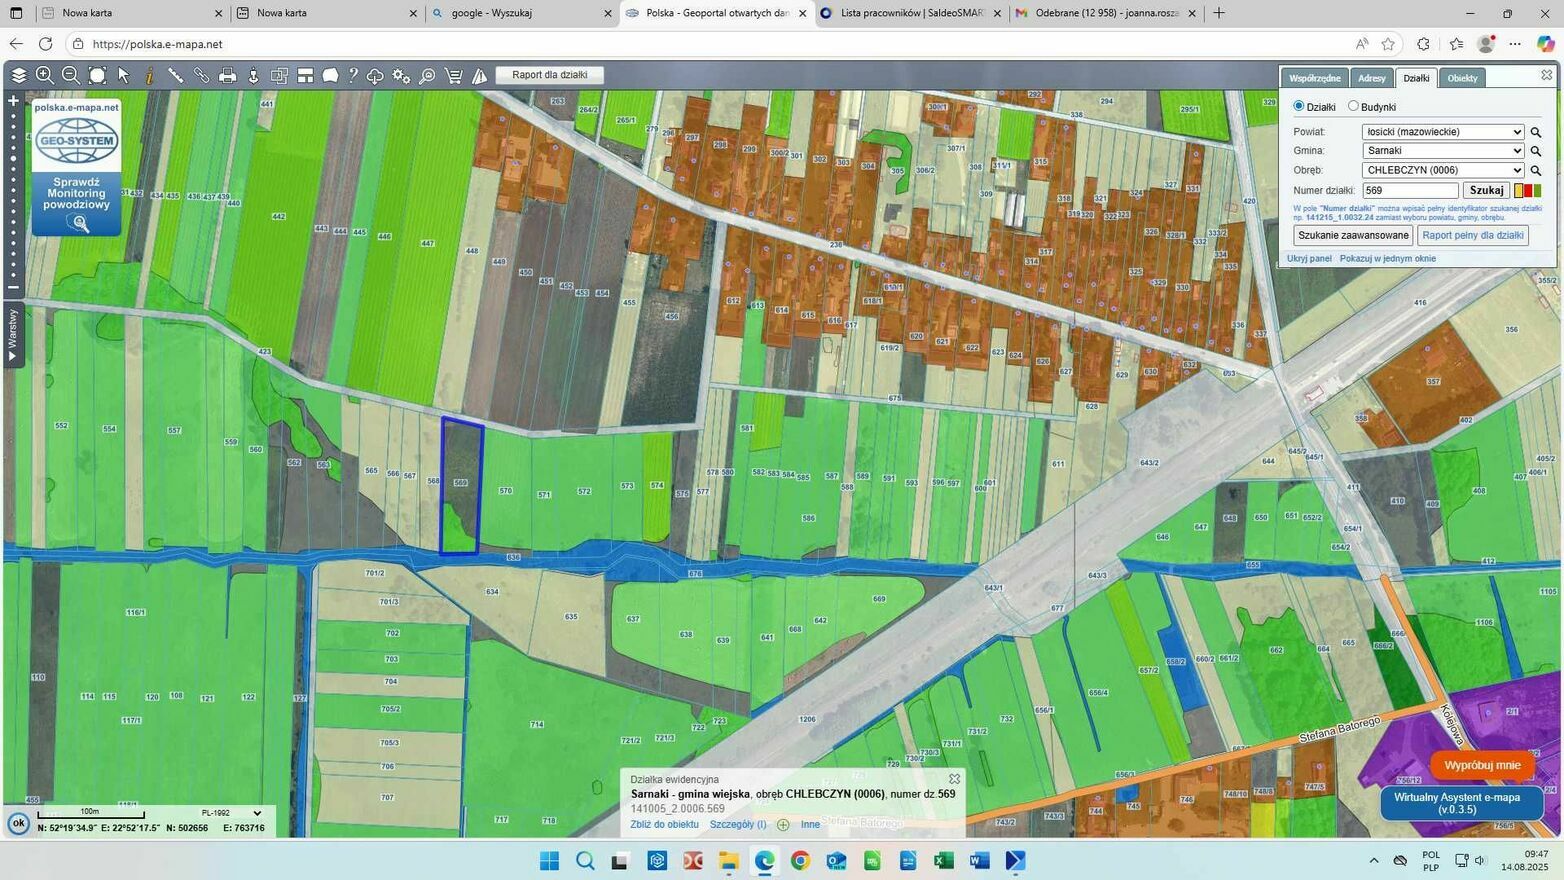This screenshot has width=1564, height=880.
Task: Expand the Gmina dropdown showing Sarnaki
Action: [1442, 151]
